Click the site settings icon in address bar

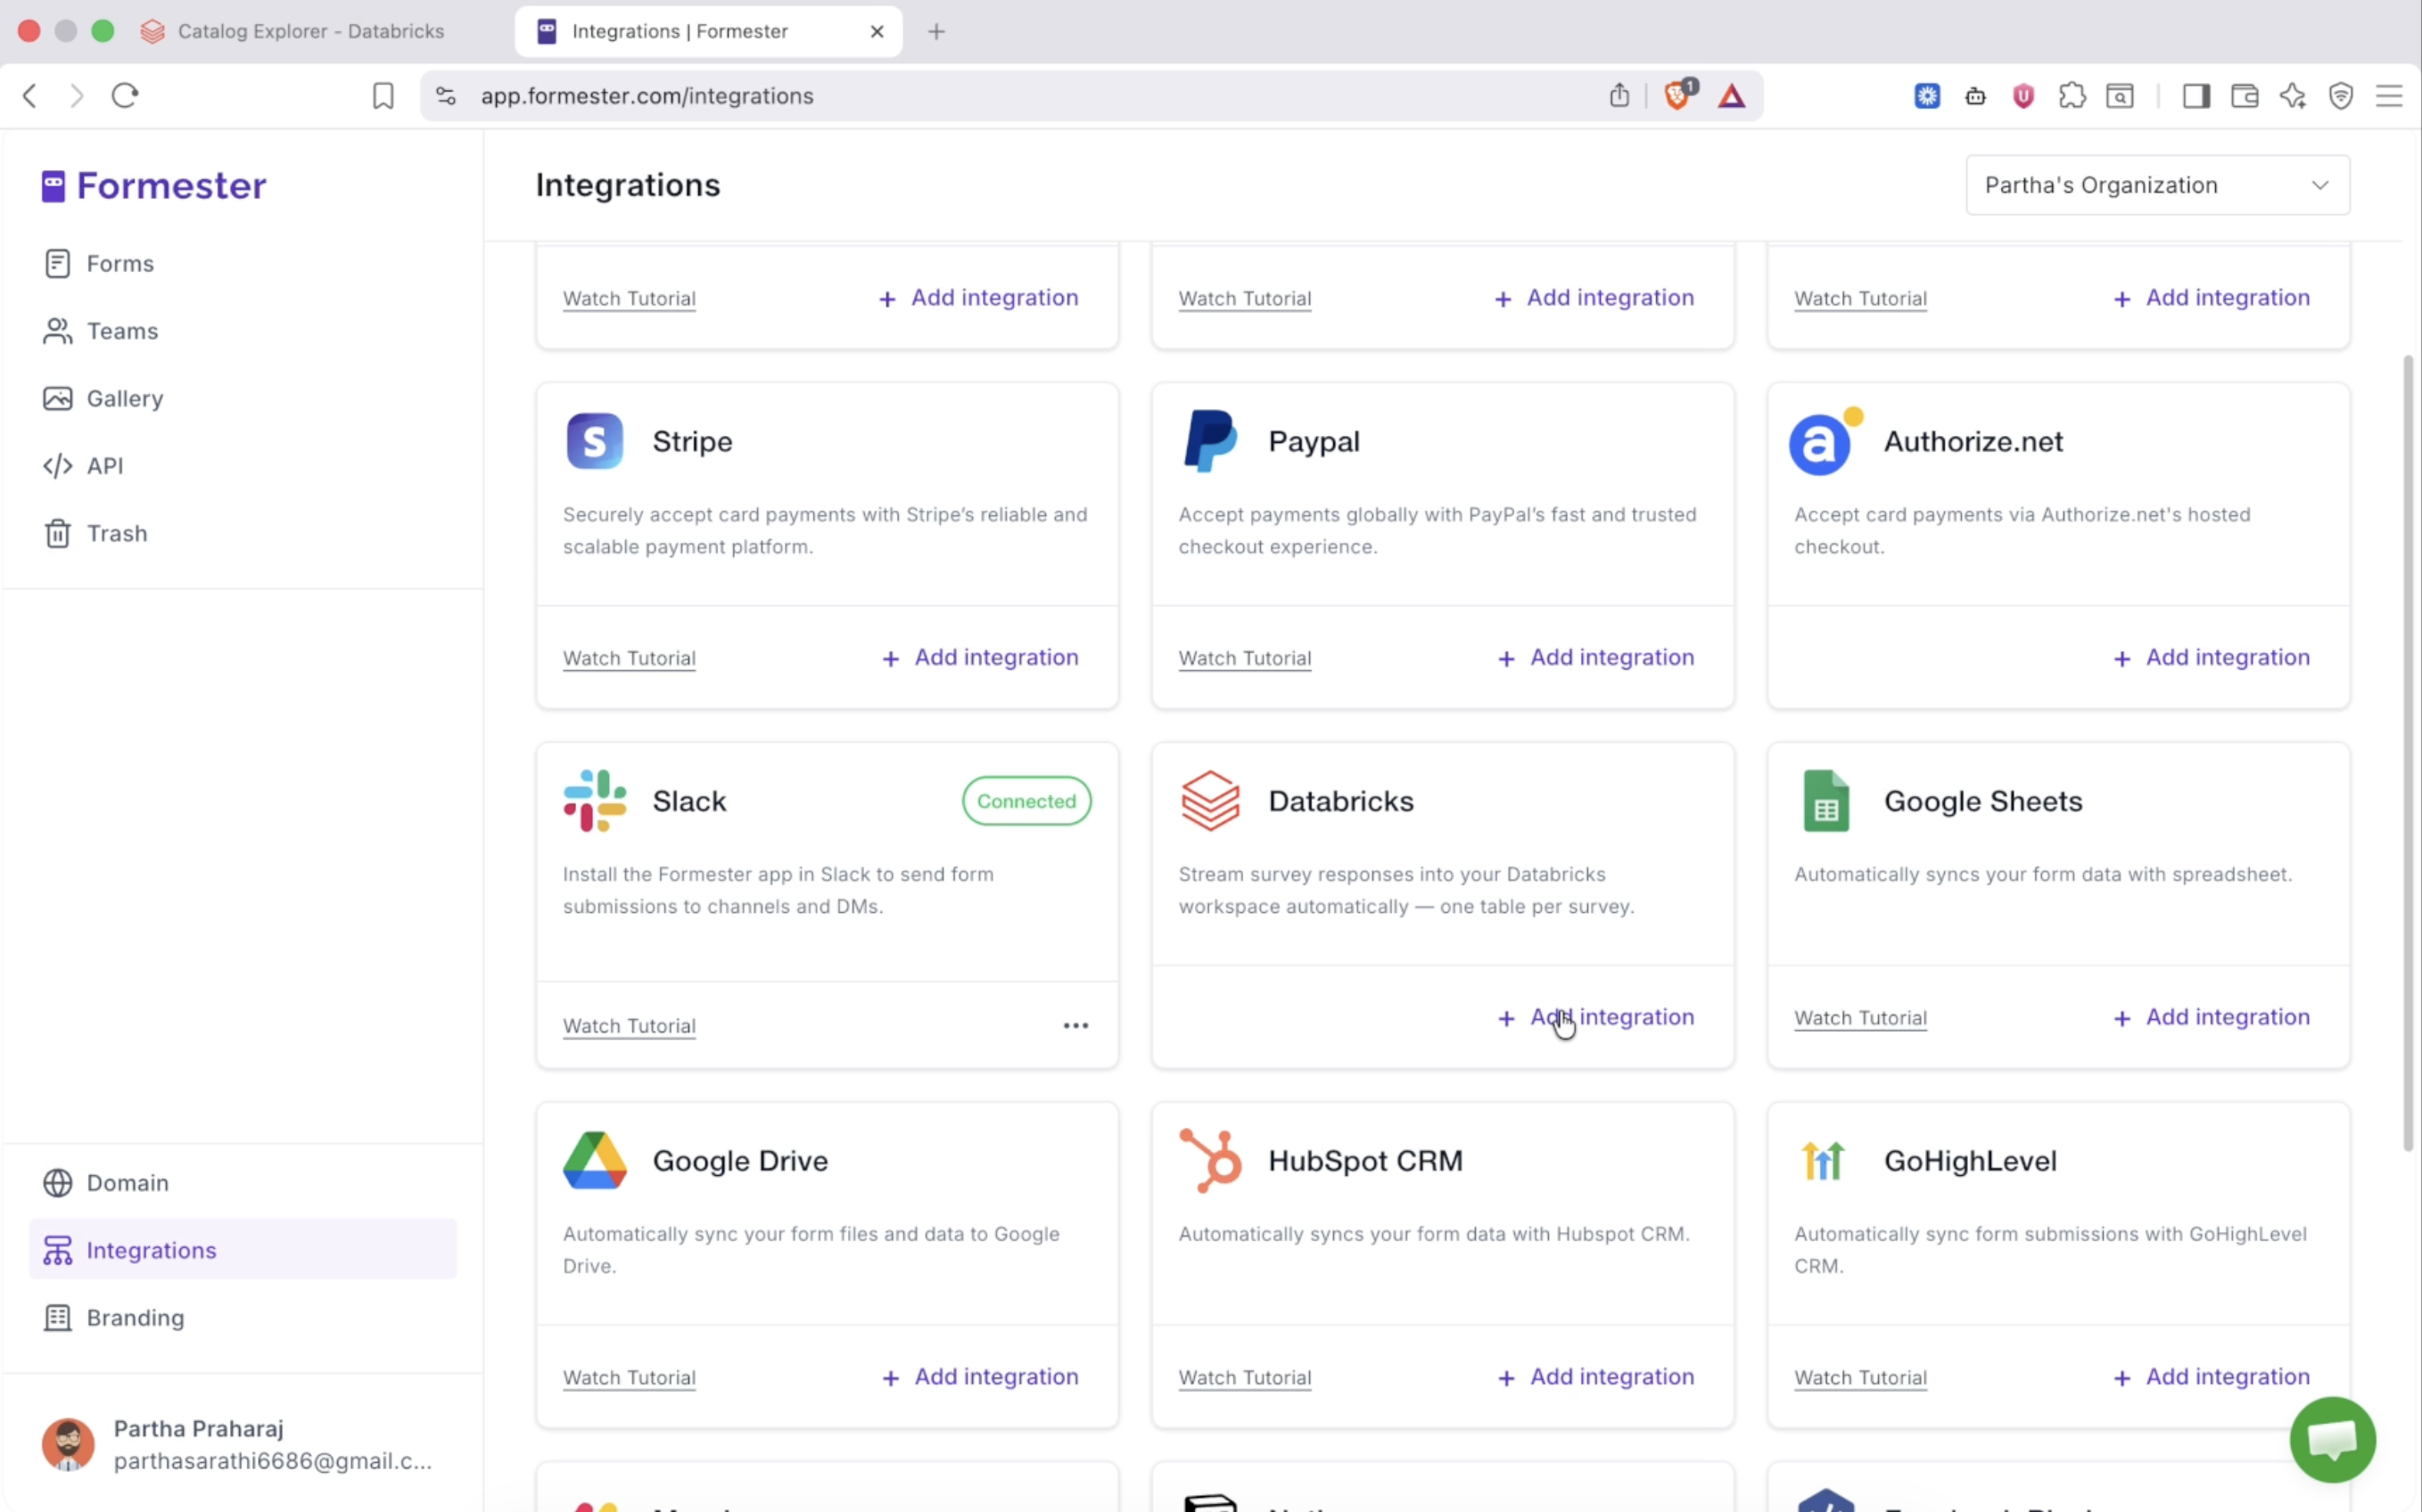click(x=446, y=96)
